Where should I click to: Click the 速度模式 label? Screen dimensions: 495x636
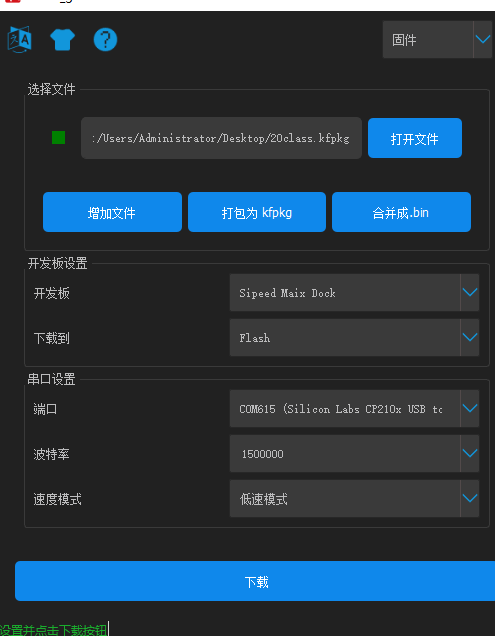tap(58, 499)
